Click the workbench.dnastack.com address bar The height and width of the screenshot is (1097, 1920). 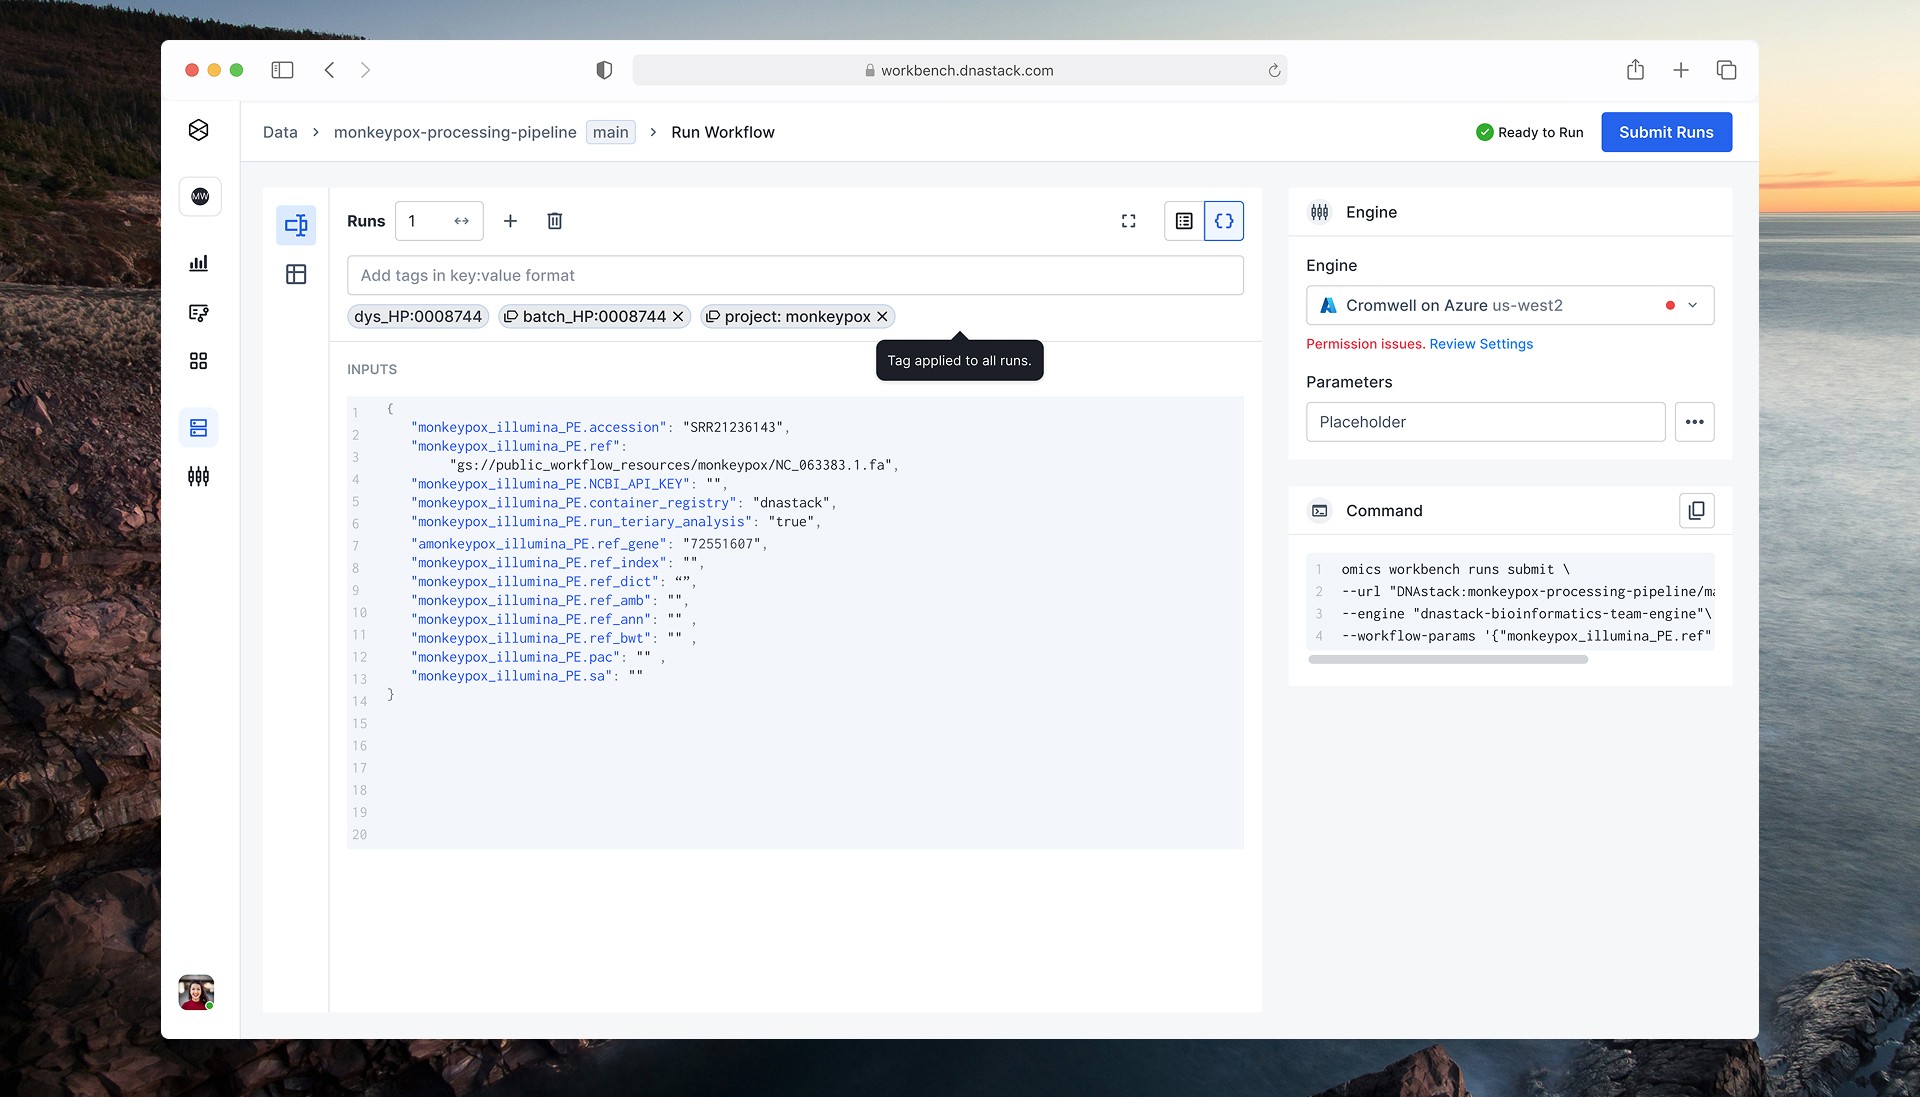(959, 70)
